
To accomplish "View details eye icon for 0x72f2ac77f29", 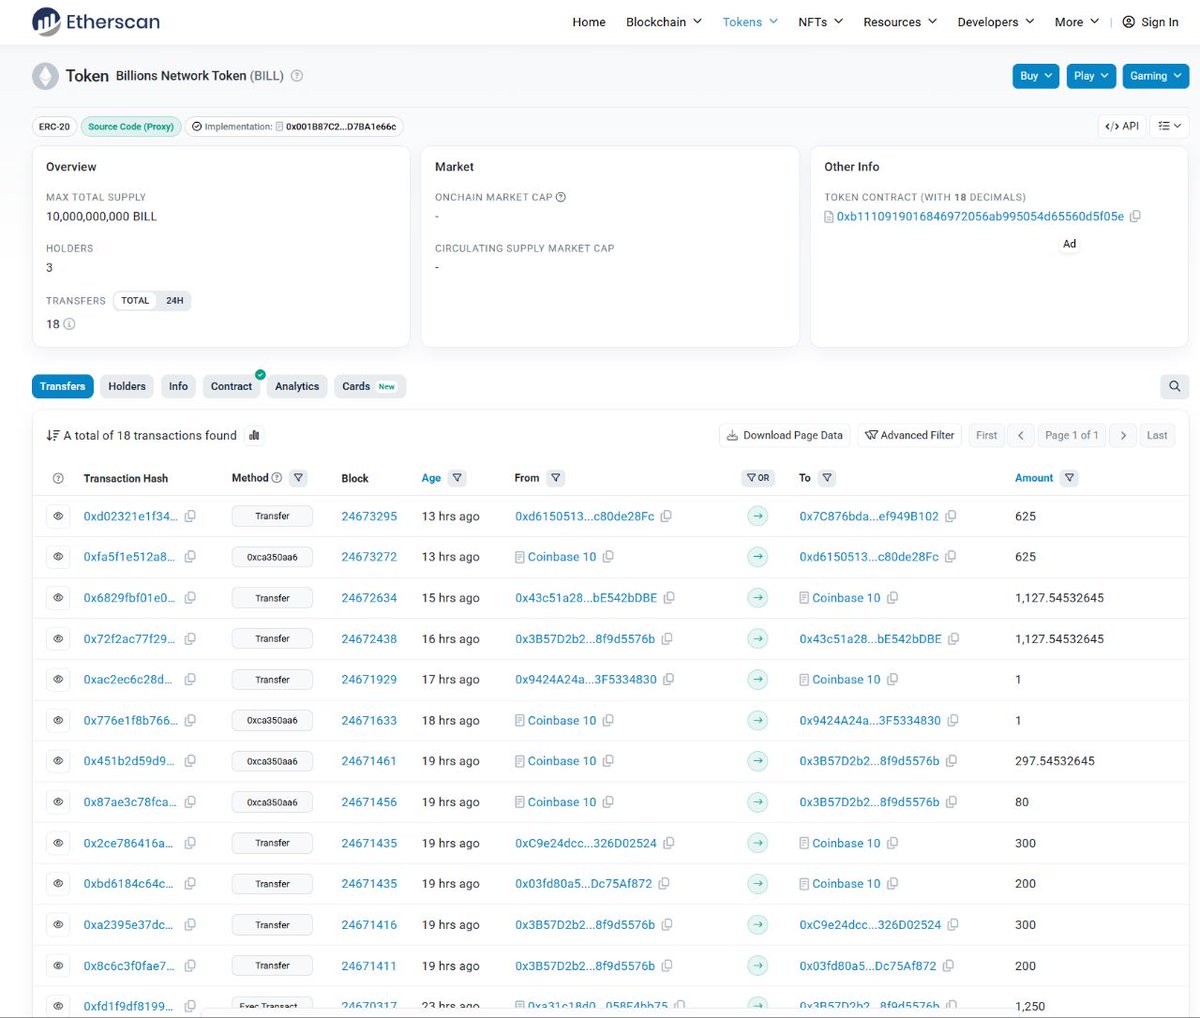I will (x=58, y=639).
